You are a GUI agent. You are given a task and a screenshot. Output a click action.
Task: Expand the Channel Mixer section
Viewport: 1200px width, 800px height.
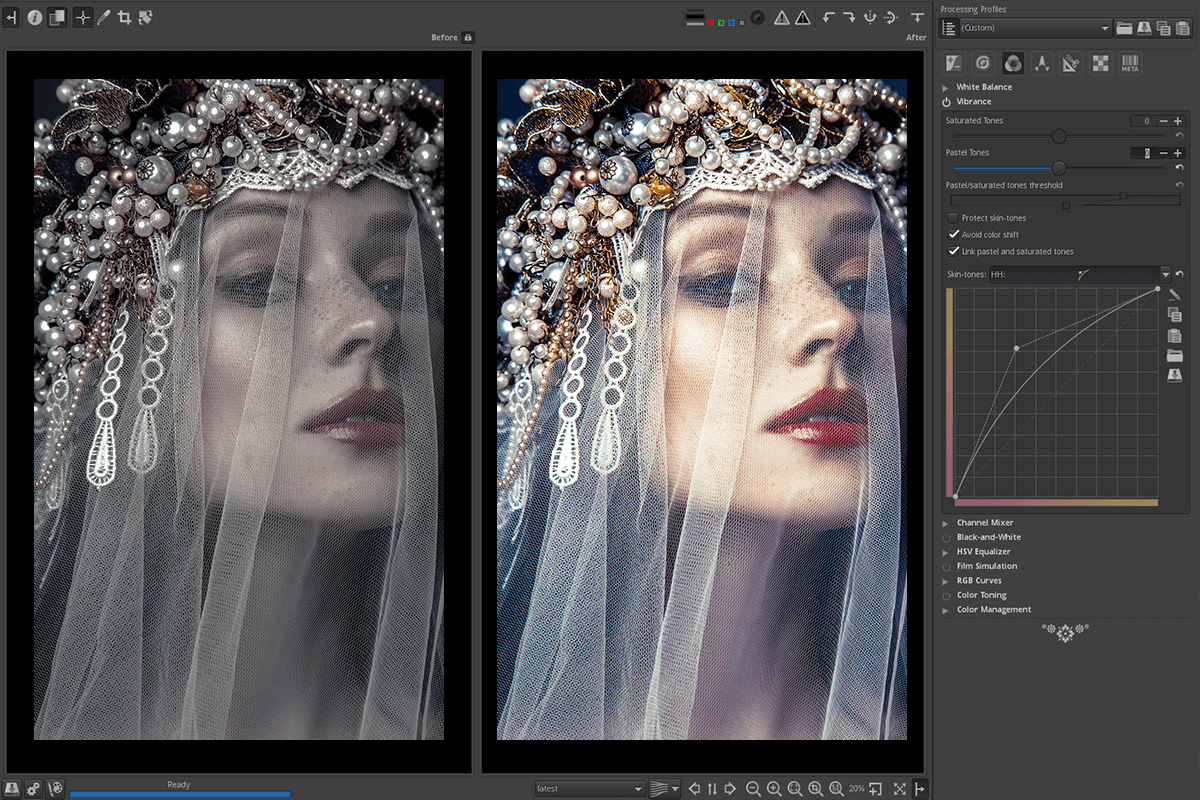pos(984,522)
